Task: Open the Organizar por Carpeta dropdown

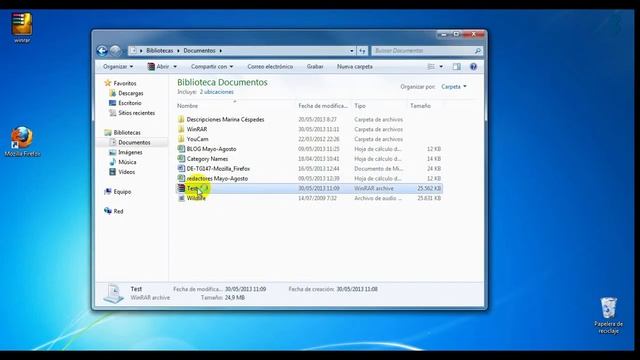Action: pos(453,87)
